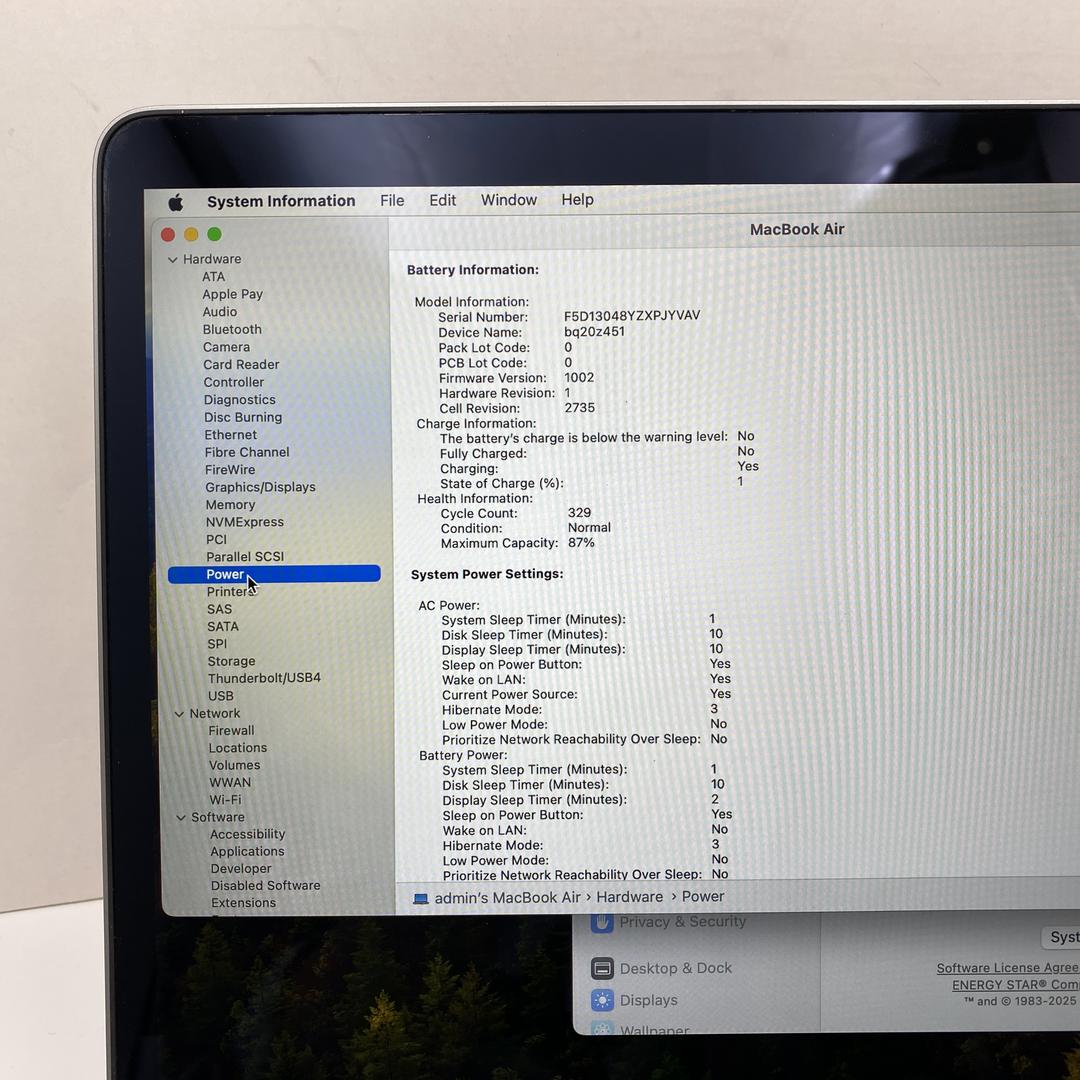This screenshot has width=1080, height=1080.
Task: Click the Maximum Capacity value 87%
Action: pyautogui.click(x=581, y=543)
